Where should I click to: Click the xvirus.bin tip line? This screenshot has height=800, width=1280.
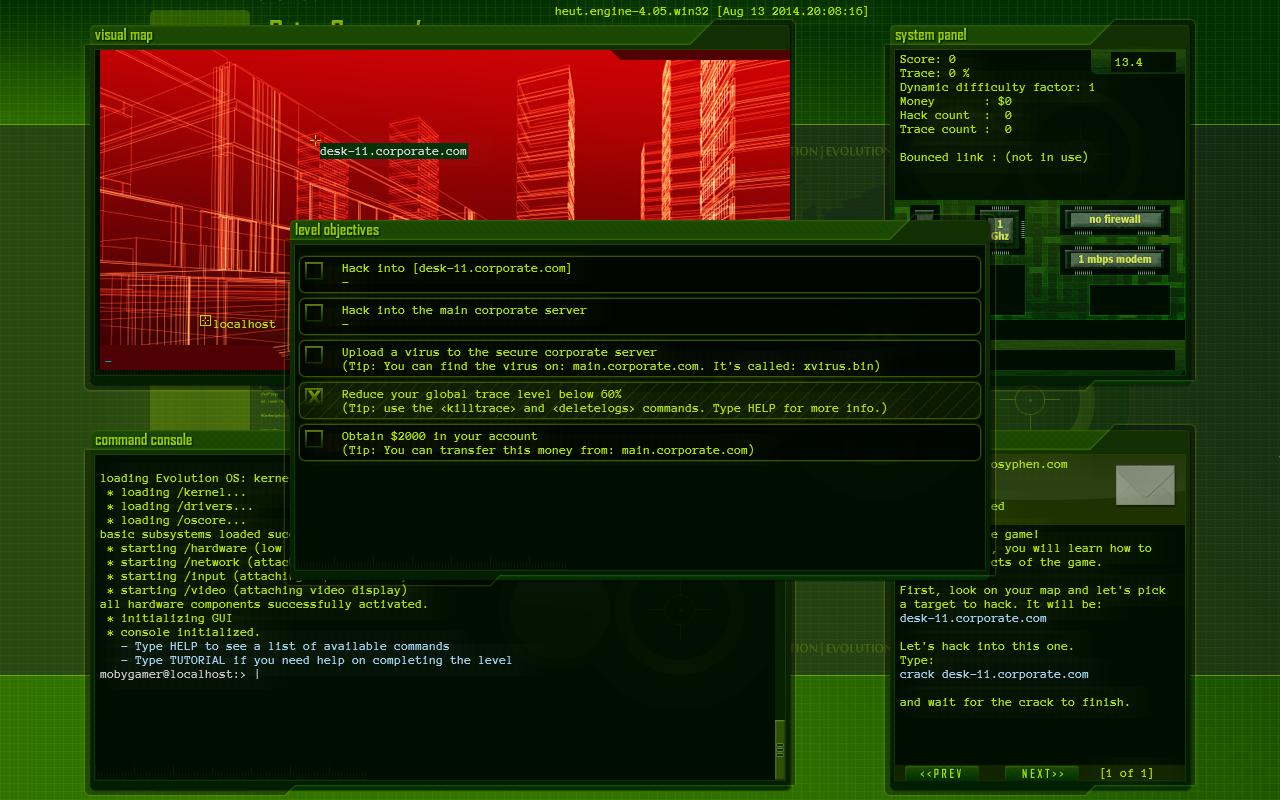[611, 366]
